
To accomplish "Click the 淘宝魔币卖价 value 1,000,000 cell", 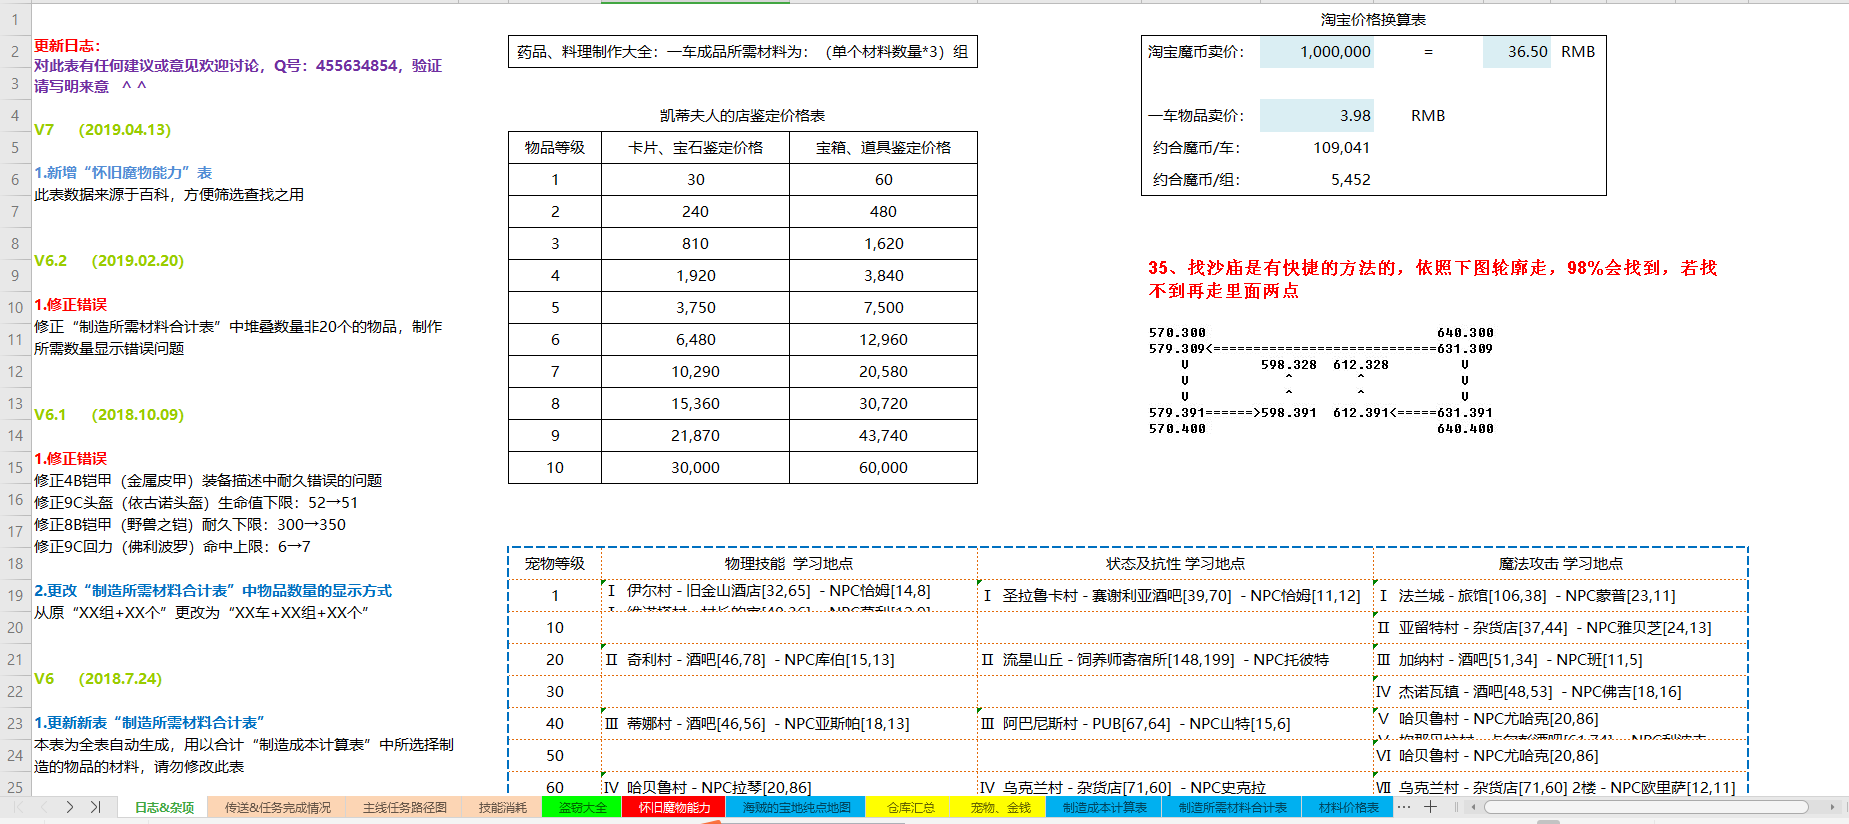I will point(1316,52).
